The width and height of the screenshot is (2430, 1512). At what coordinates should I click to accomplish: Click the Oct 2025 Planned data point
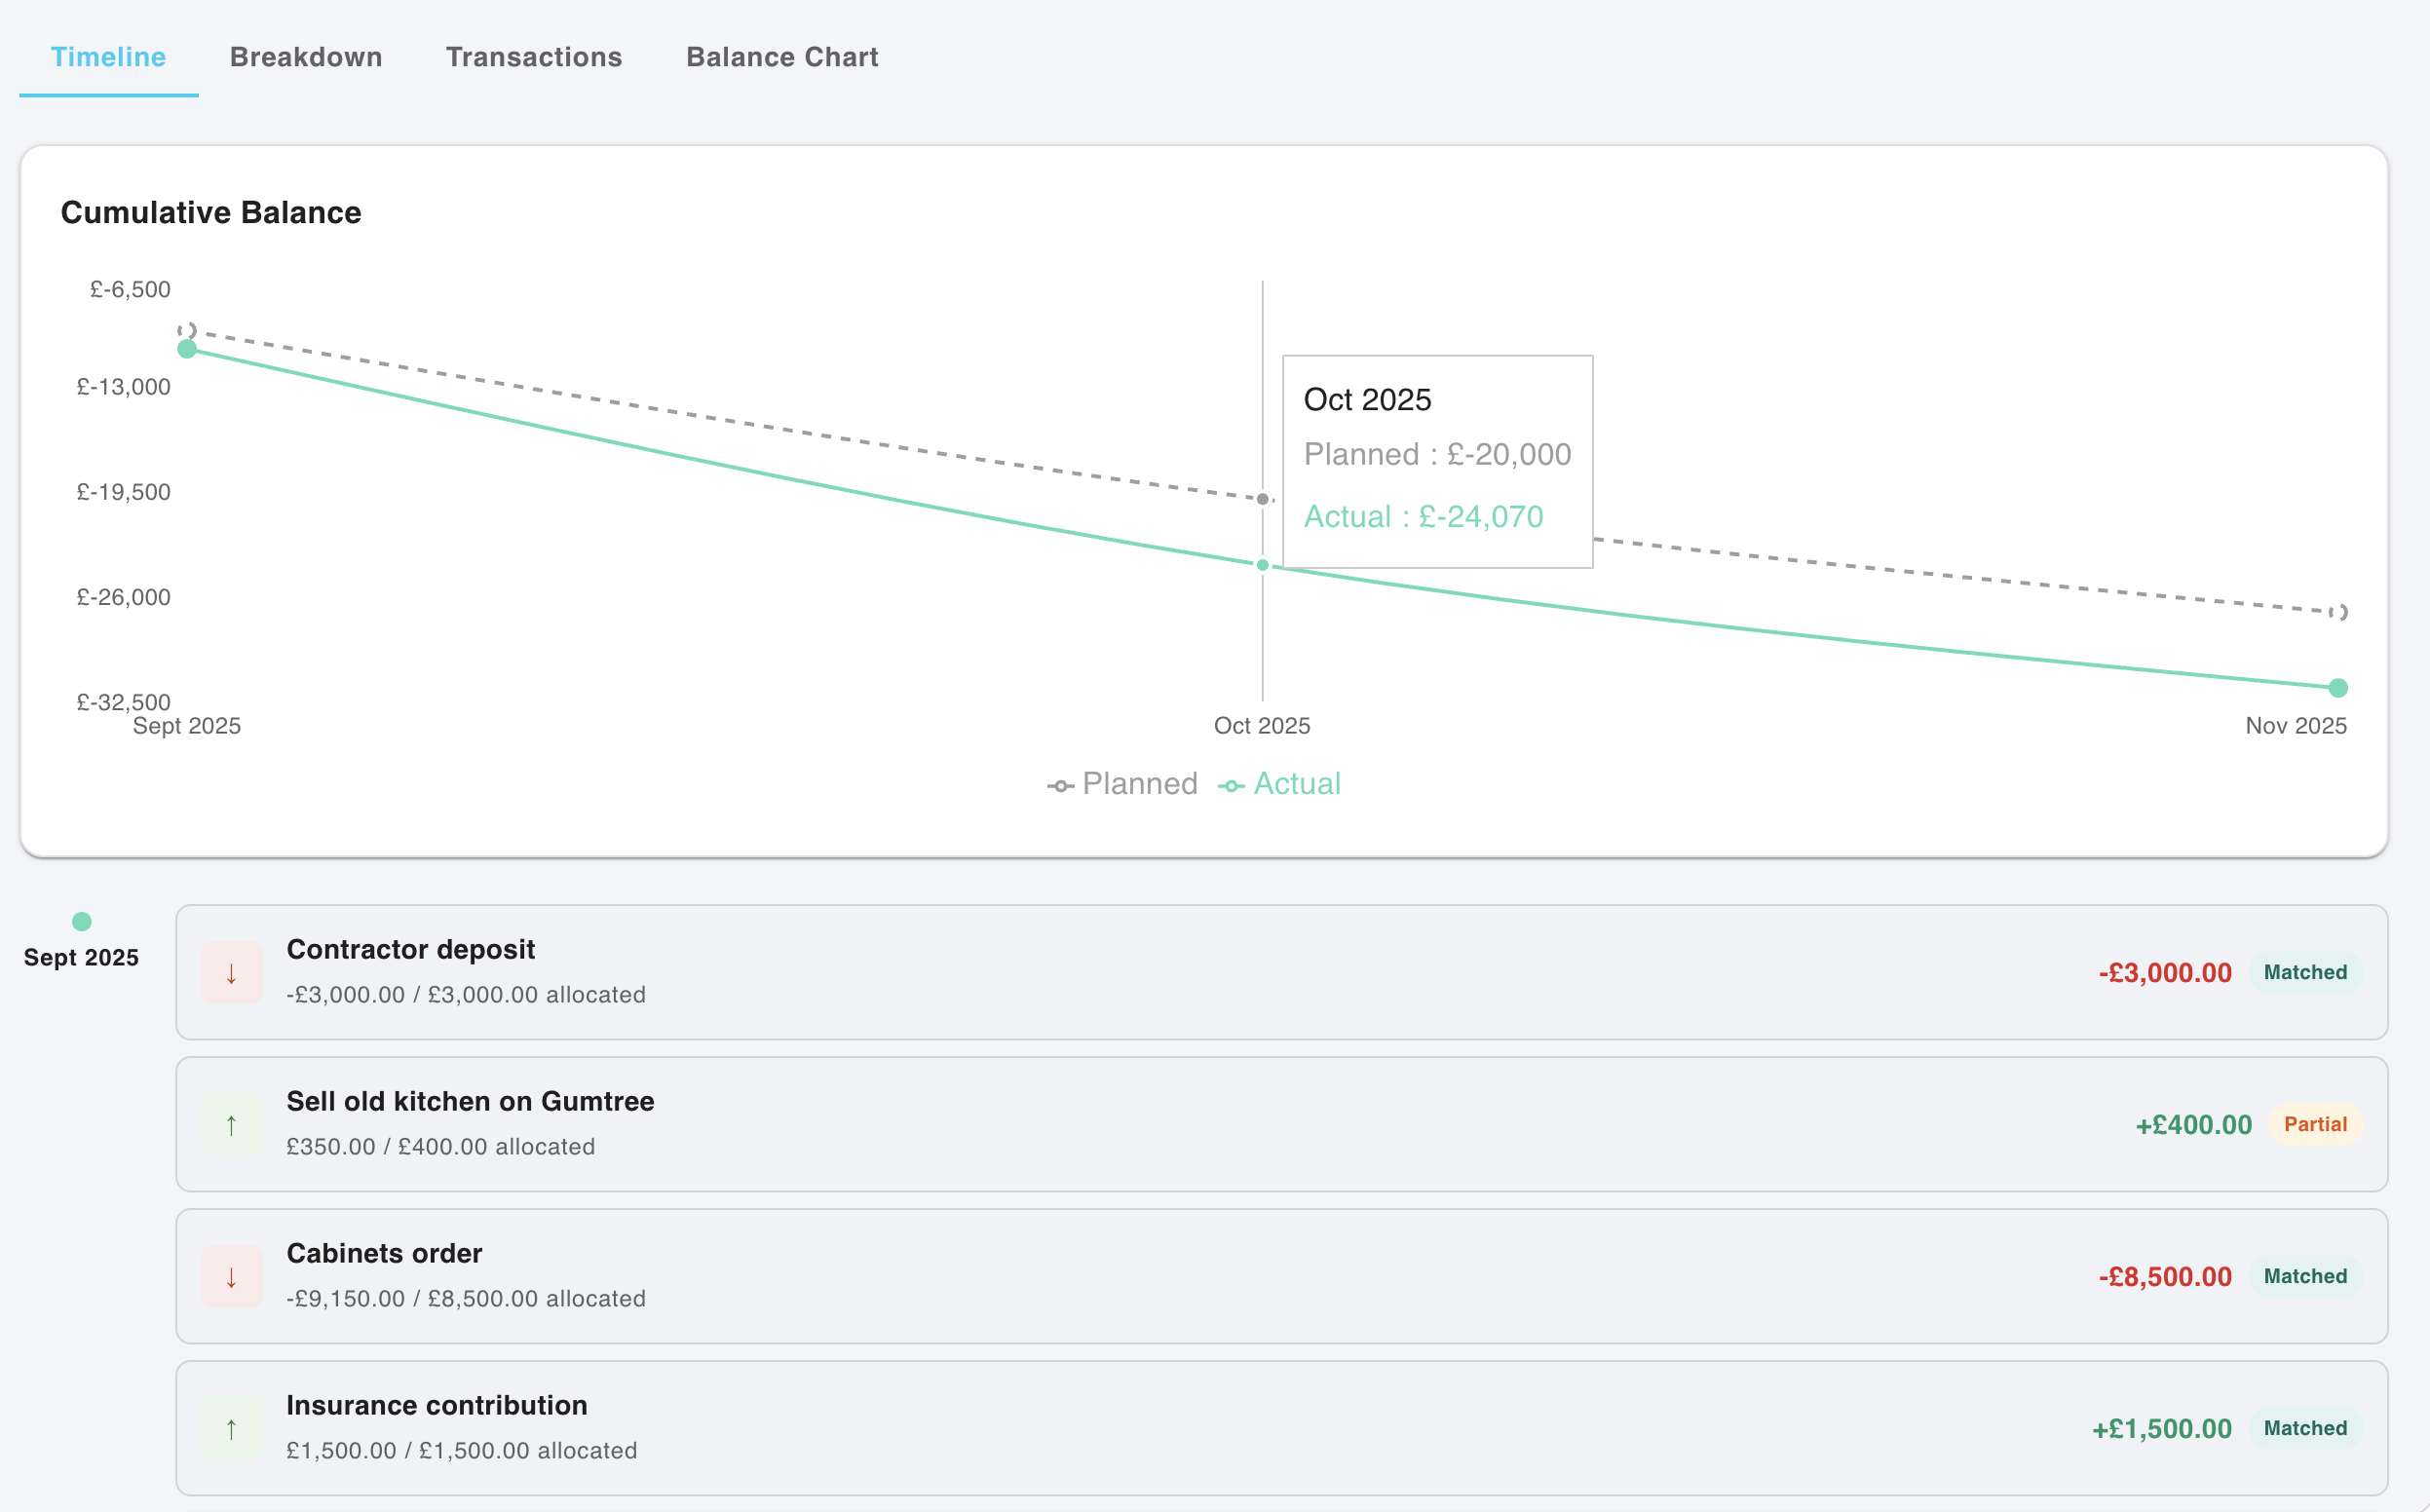1263,499
